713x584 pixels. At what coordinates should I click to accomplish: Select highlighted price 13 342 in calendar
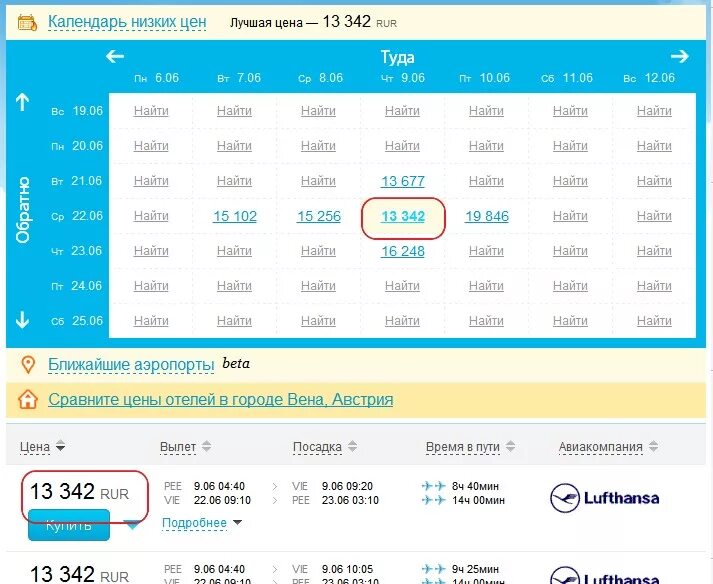402,216
